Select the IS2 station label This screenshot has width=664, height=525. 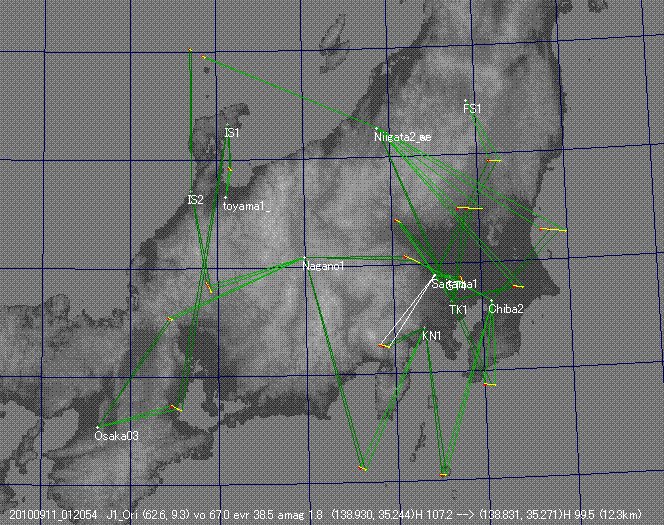(195, 200)
